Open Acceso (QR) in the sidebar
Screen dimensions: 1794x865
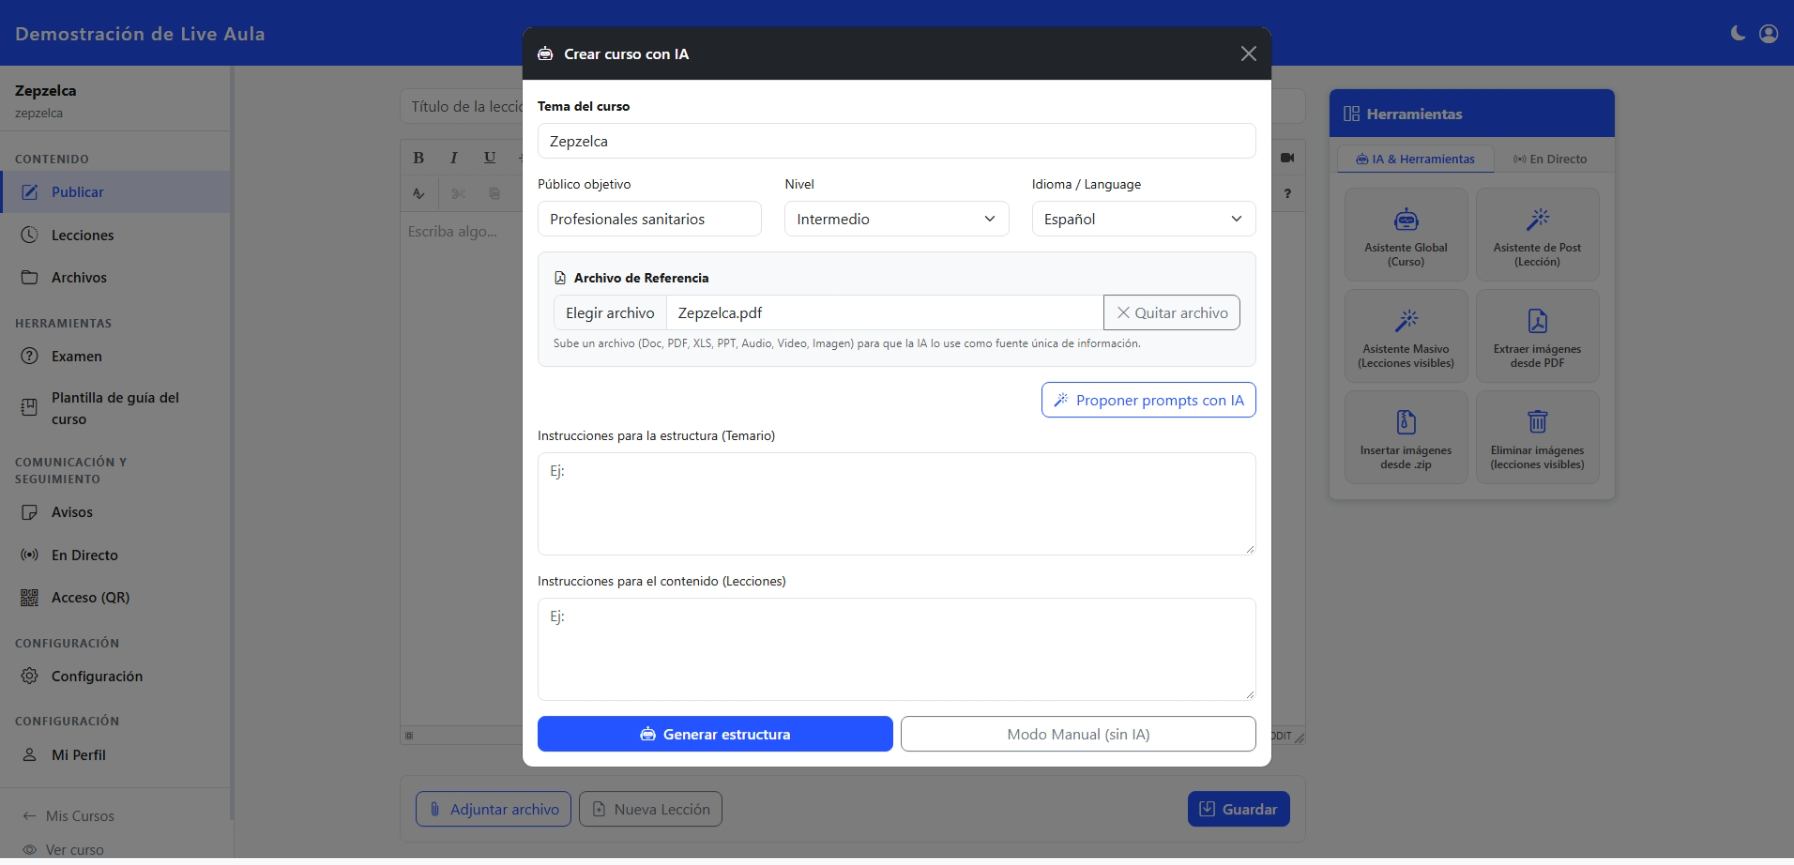point(116,597)
